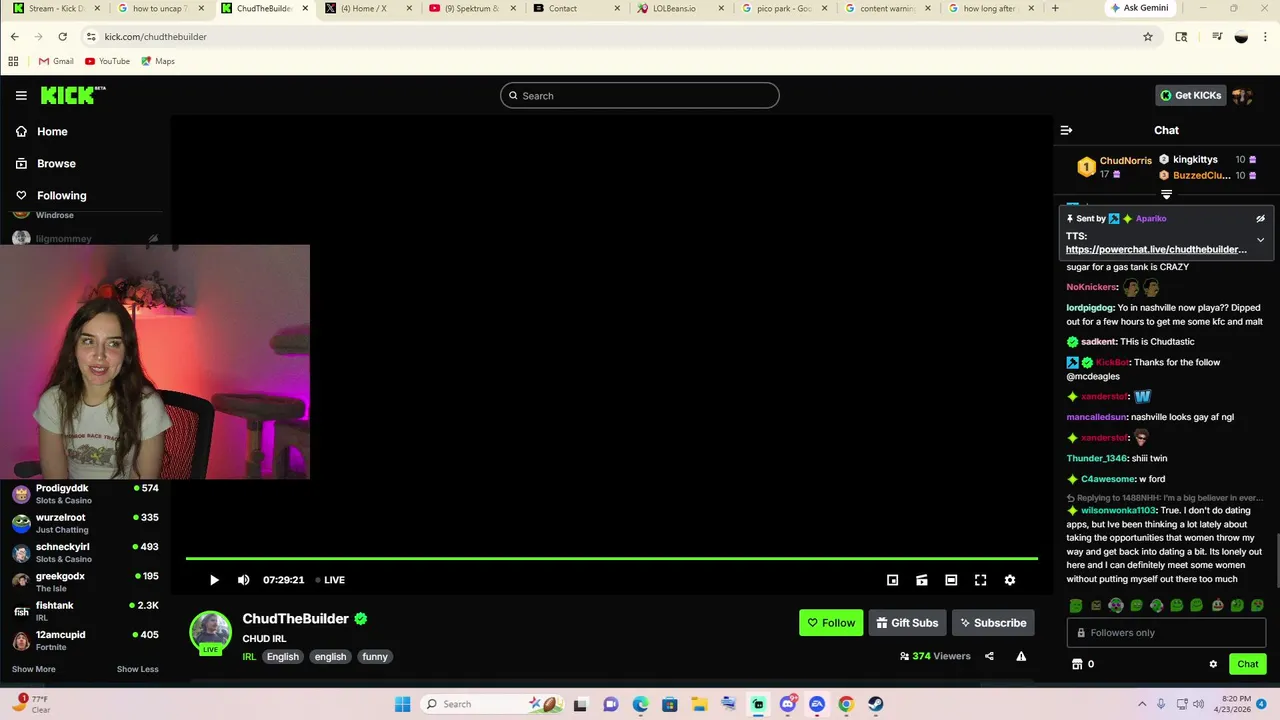
Task: Open Steam from taskbar
Action: 875,704
